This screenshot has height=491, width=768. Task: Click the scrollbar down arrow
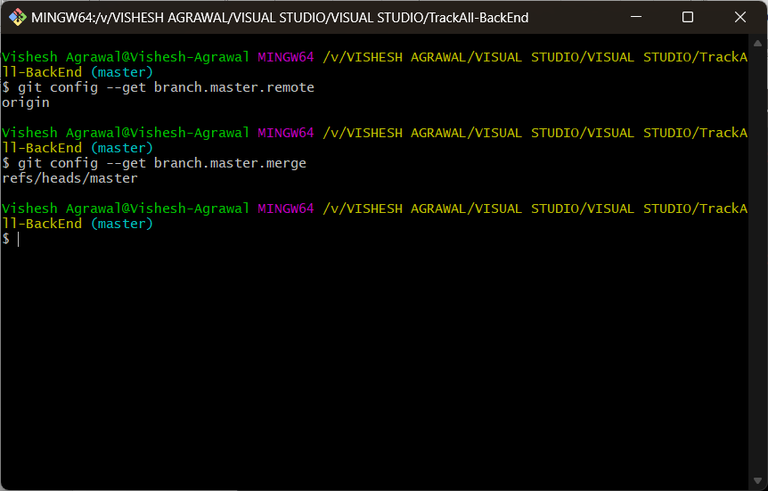[x=758, y=480]
